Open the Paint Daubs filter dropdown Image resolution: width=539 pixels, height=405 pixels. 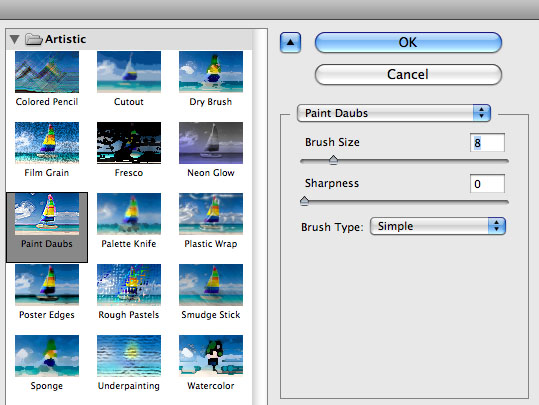pos(394,113)
